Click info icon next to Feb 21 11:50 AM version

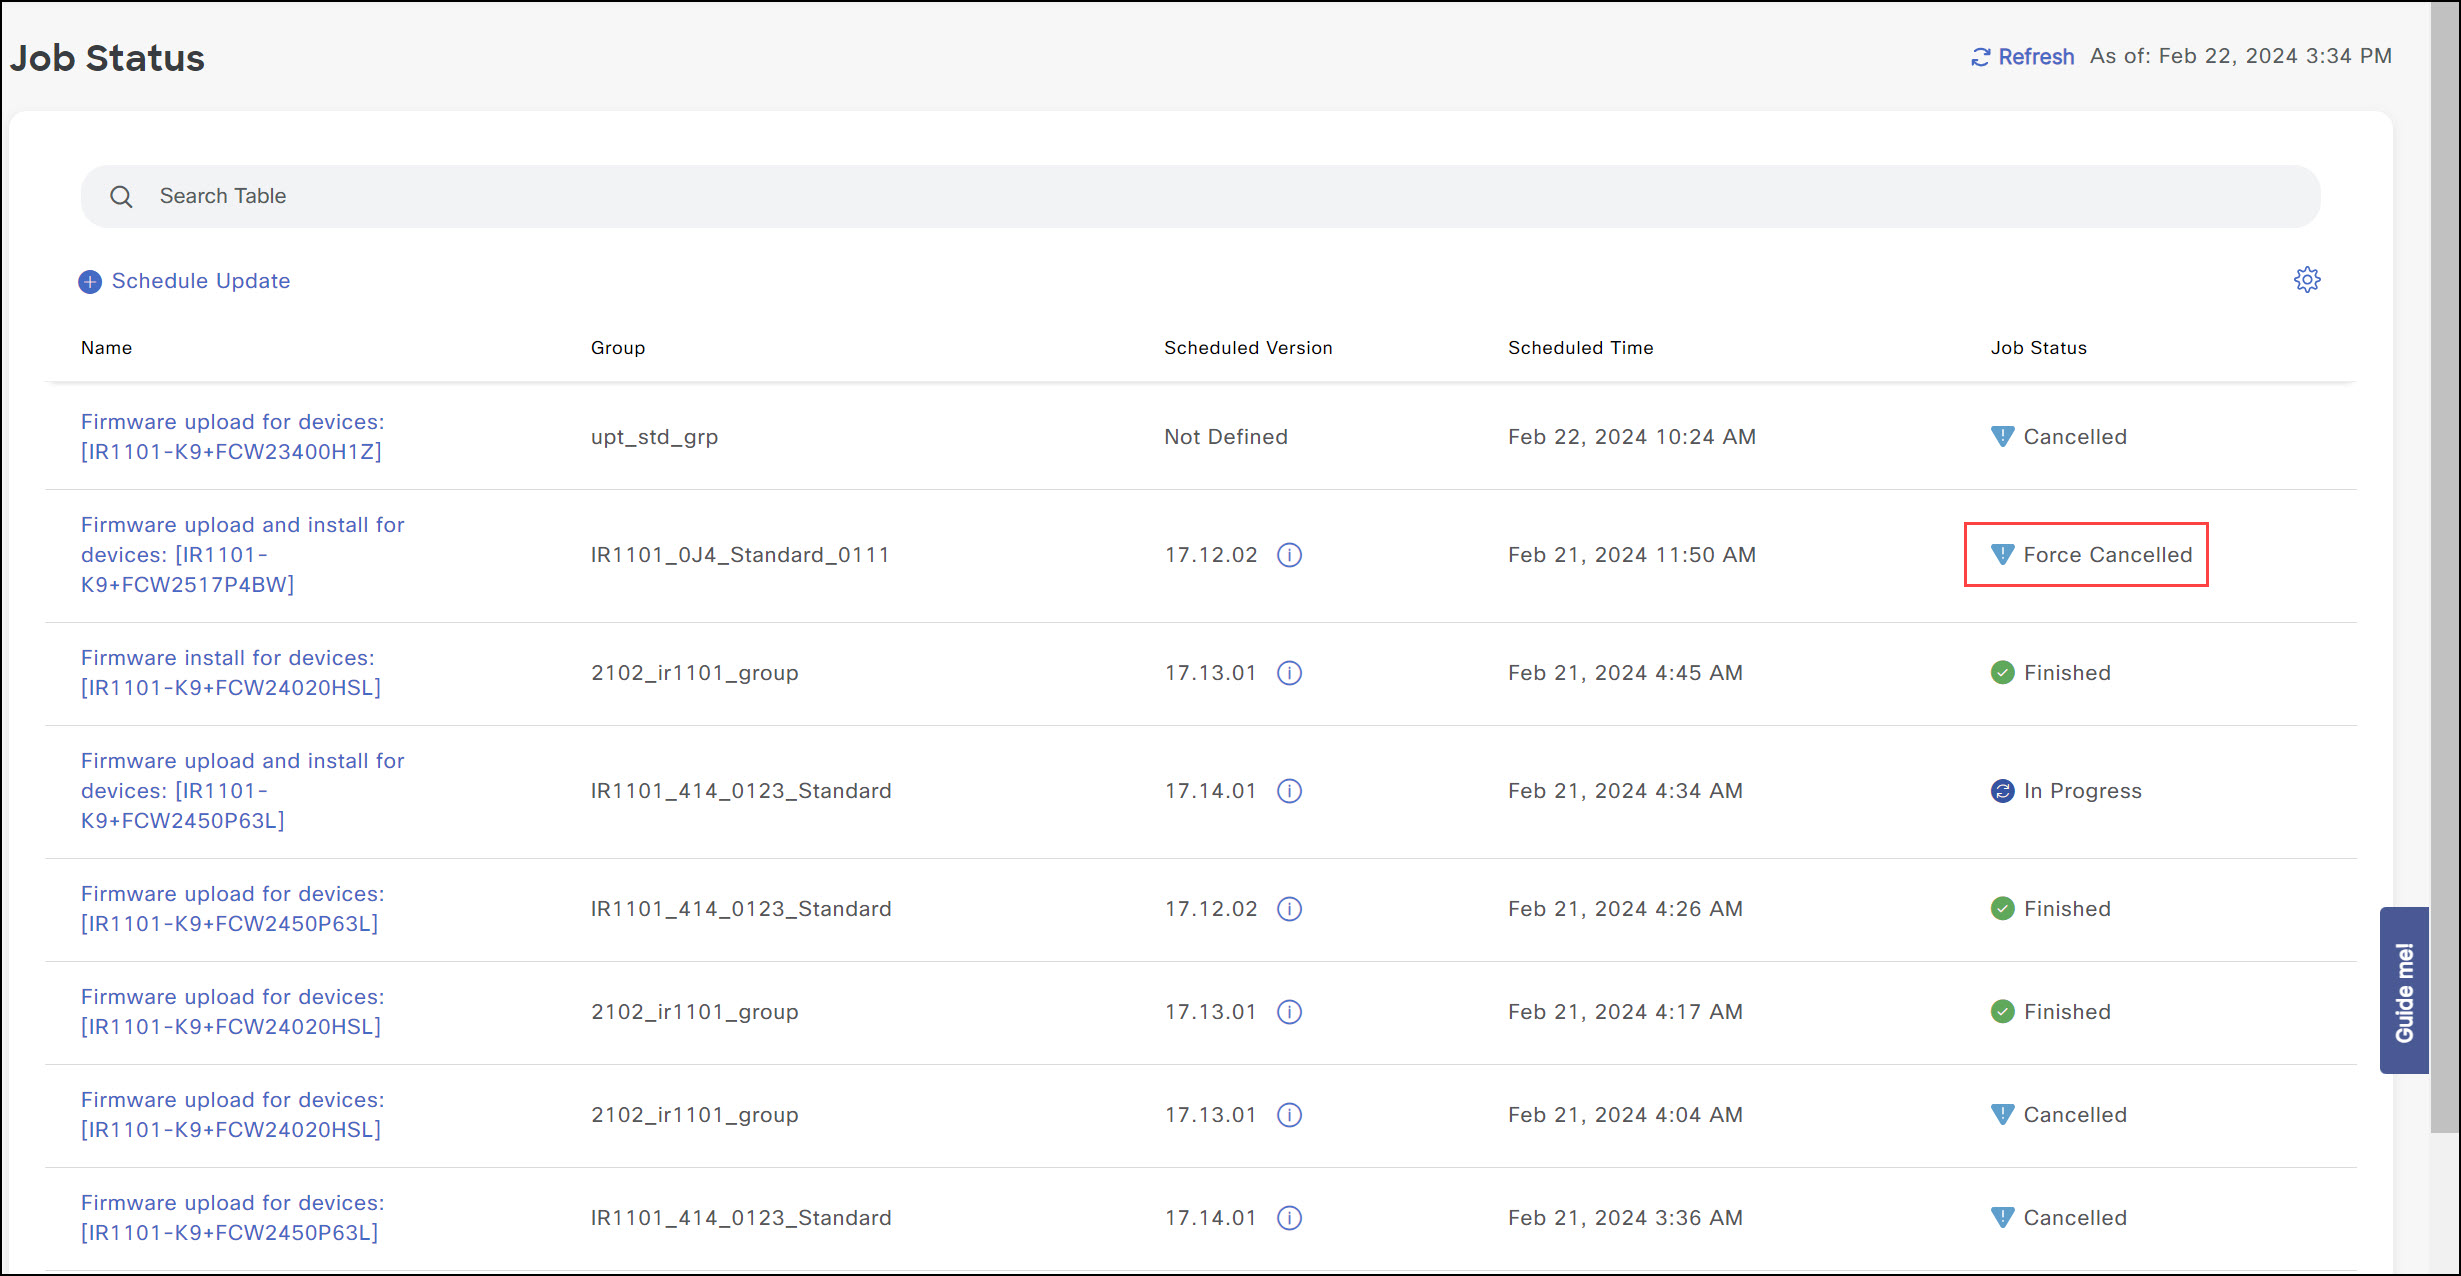[x=1289, y=555]
